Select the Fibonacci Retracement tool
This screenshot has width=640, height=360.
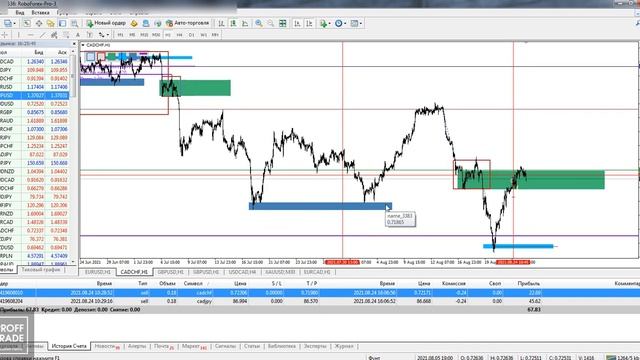pyautogui.click(x=66, y=35)
